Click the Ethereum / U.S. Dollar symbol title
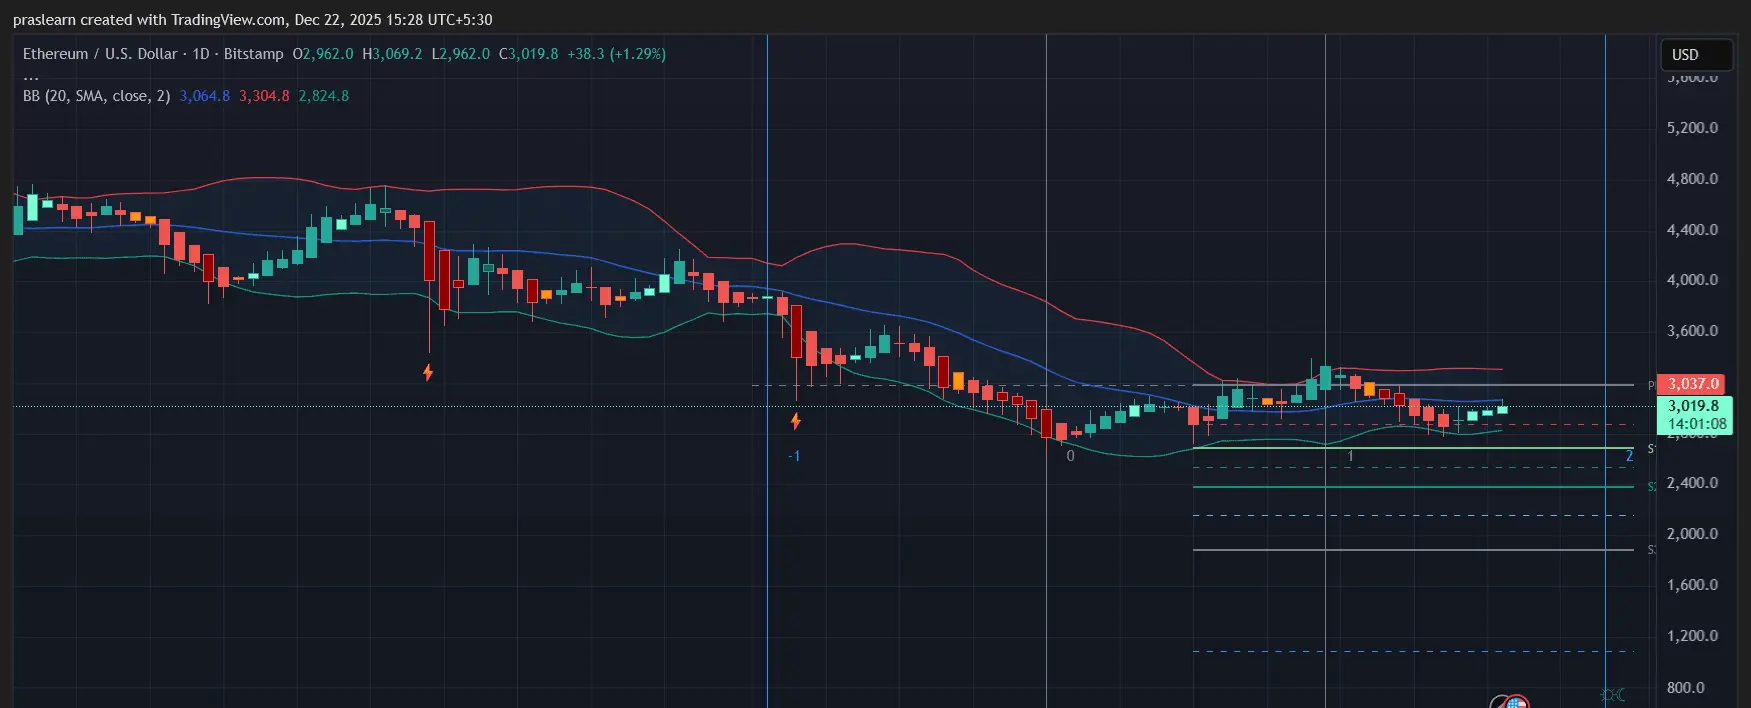The height and width of the screenshot is (708, 1751). tap(100, 54)
